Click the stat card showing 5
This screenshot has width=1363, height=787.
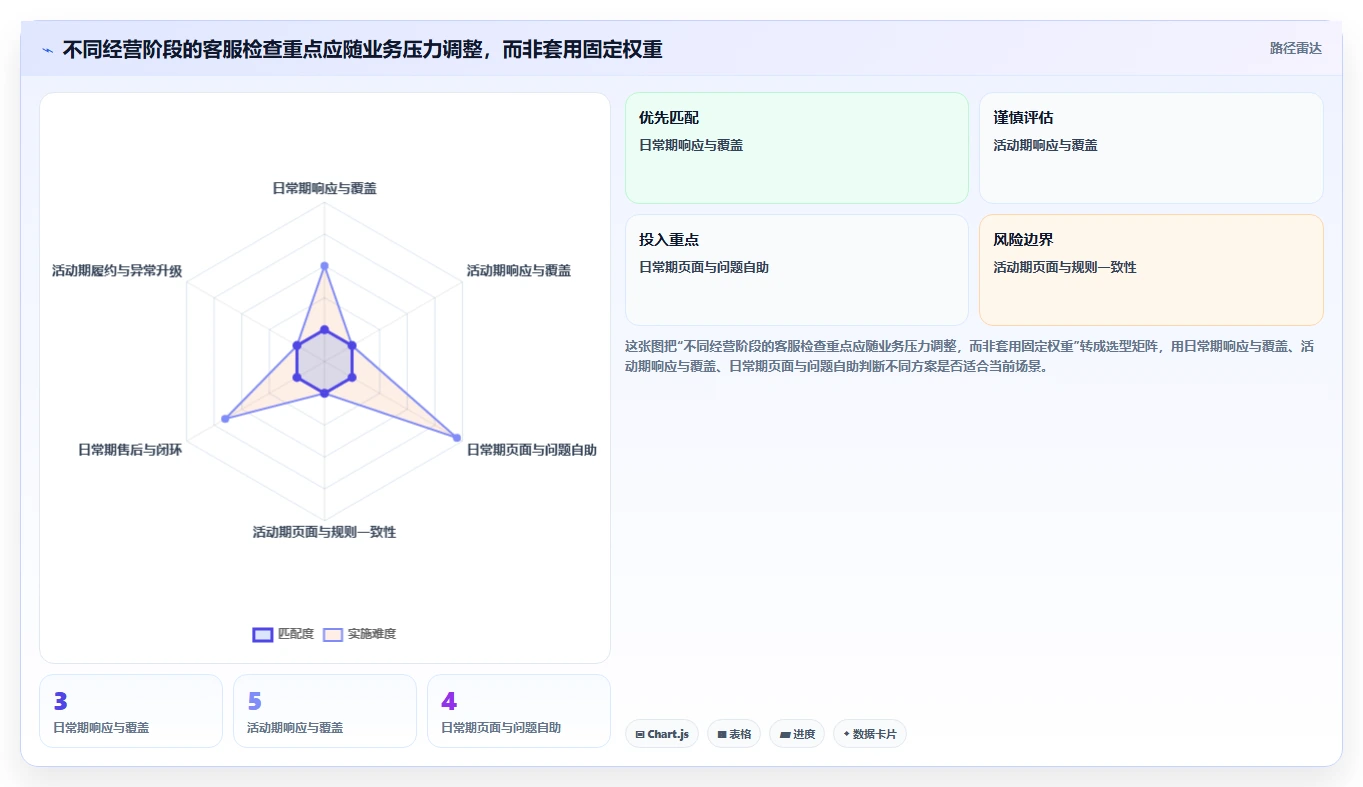pyautogui.click(x=325, y=711)
